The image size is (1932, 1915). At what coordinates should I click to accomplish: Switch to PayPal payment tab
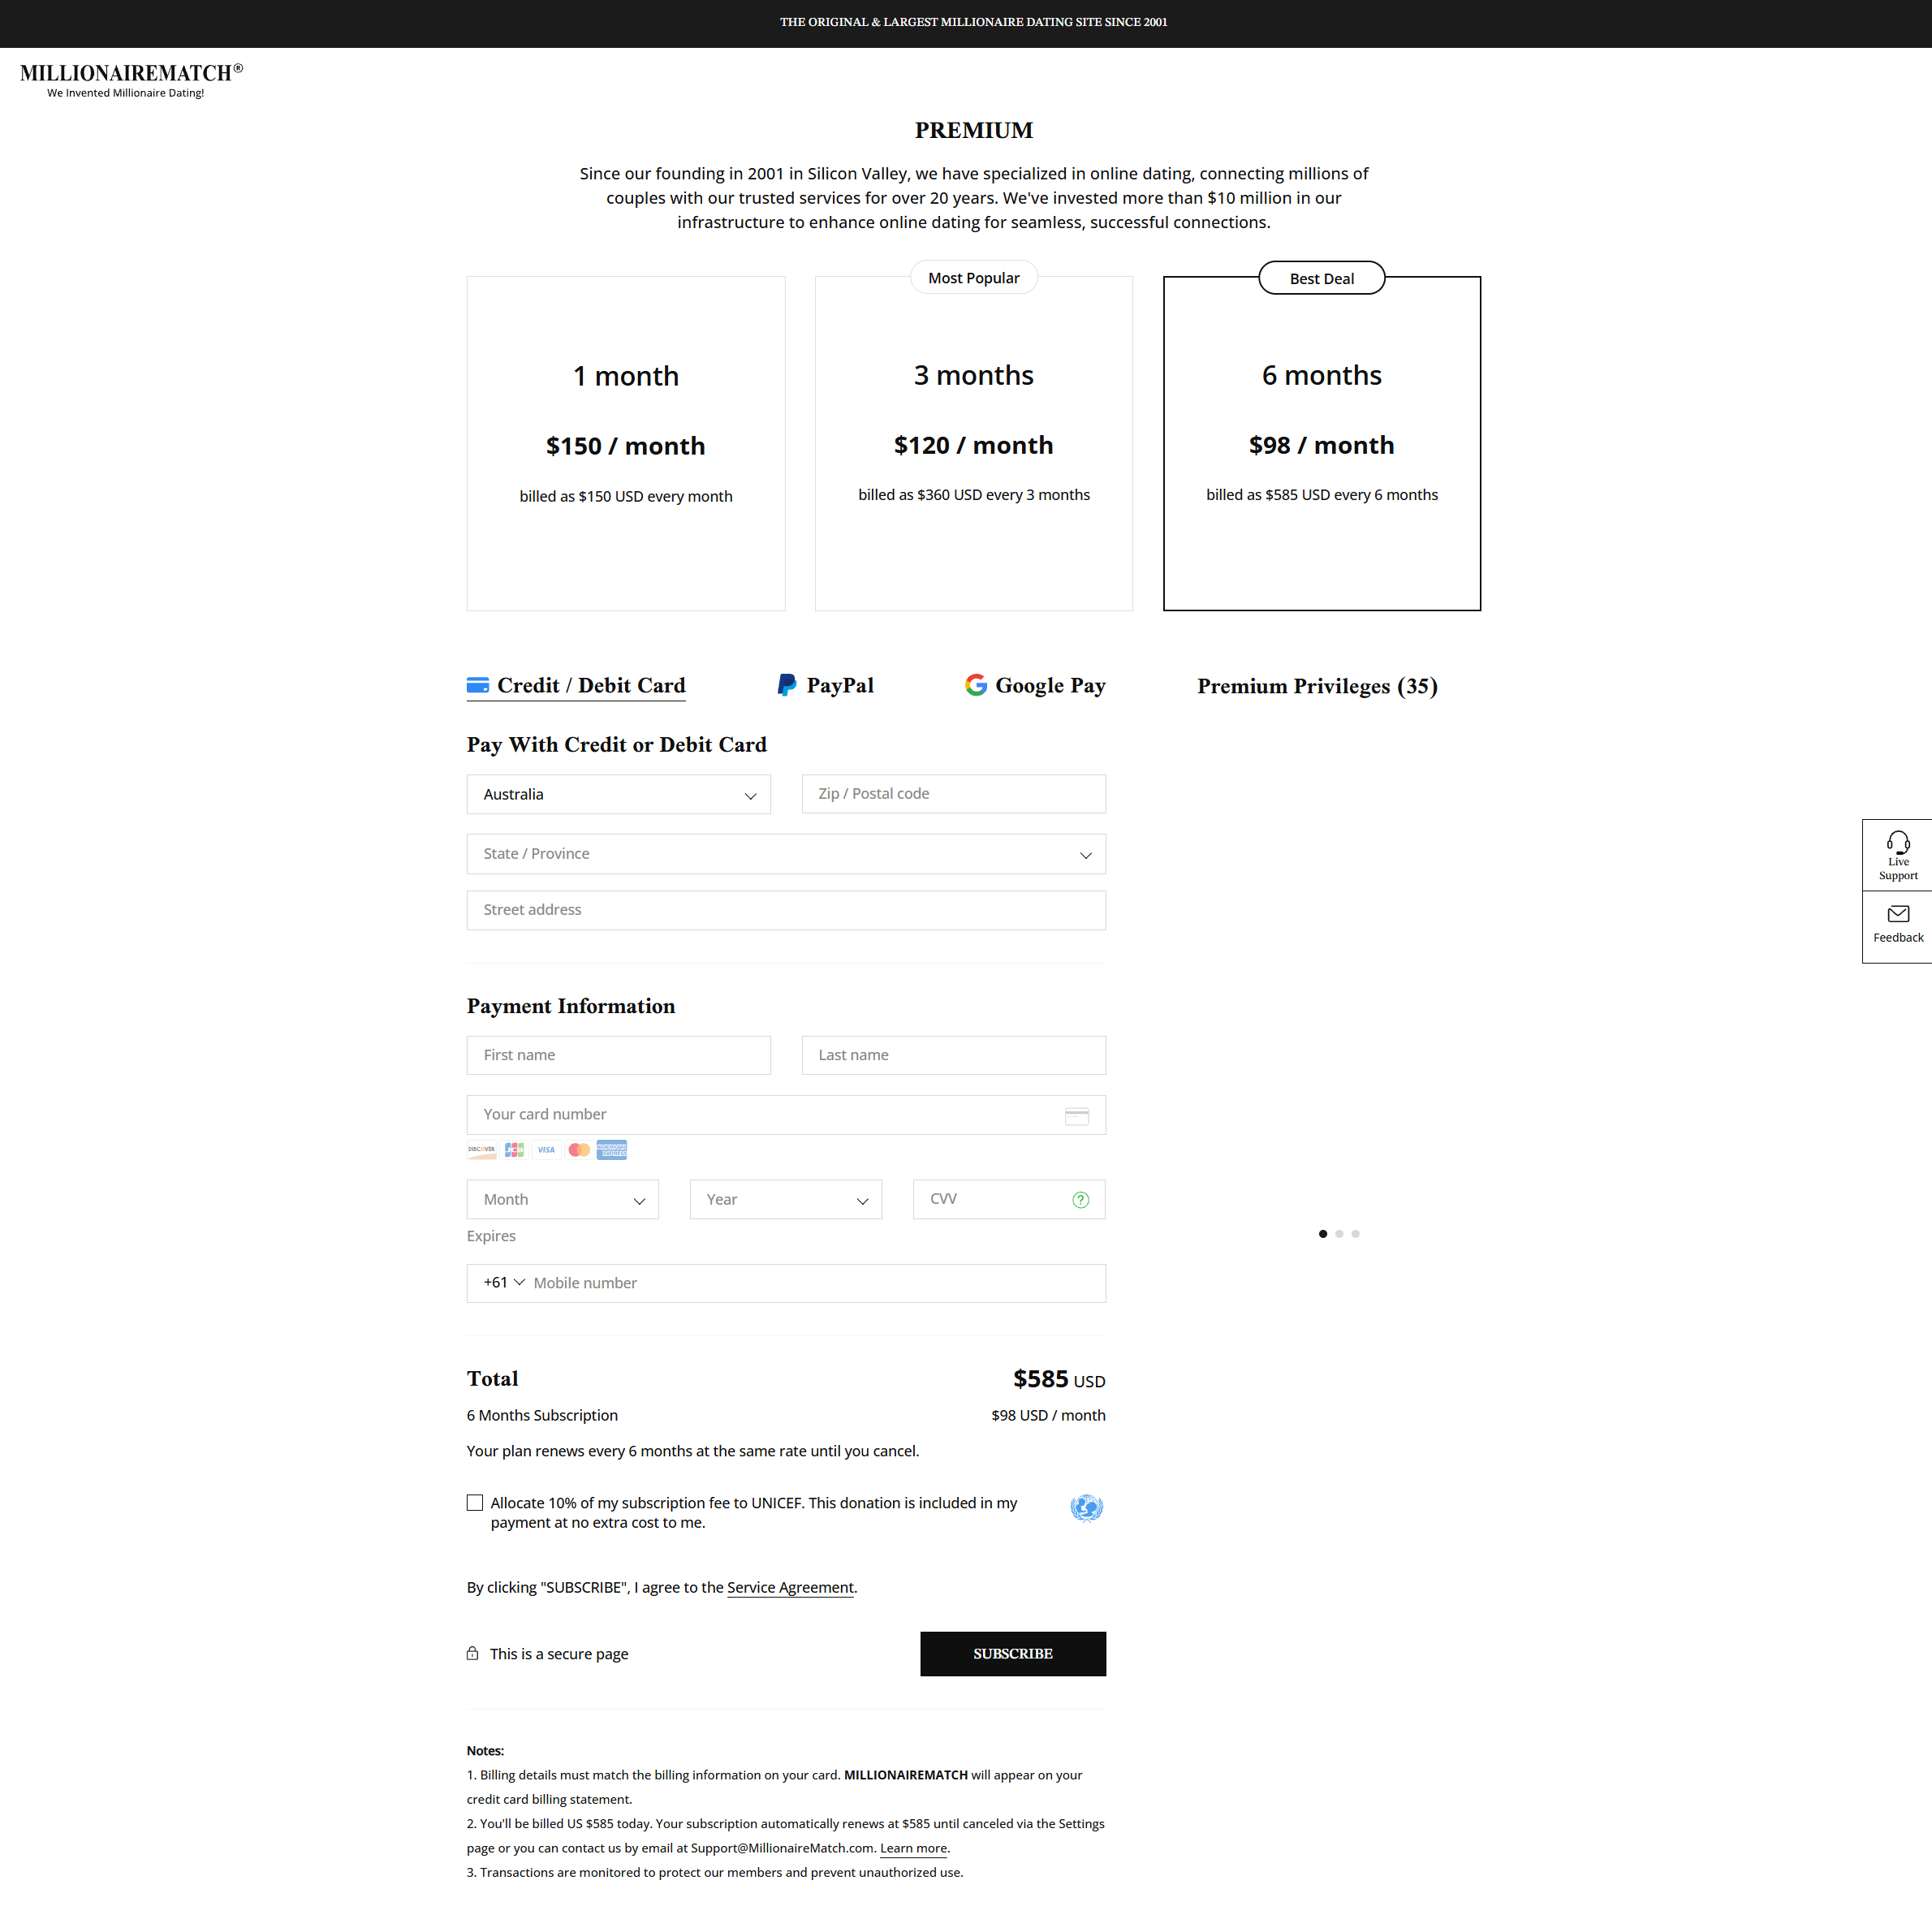(x=825, y=685)
